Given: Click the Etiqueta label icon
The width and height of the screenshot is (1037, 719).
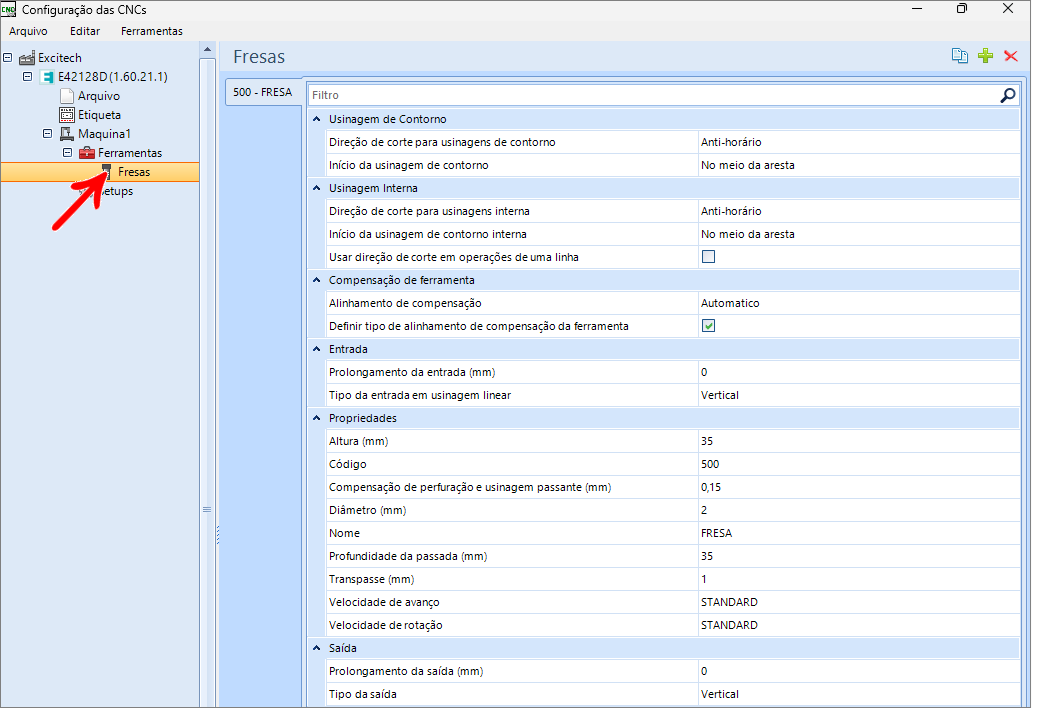Looking at the screenshot, I should [x=67, y=115].
